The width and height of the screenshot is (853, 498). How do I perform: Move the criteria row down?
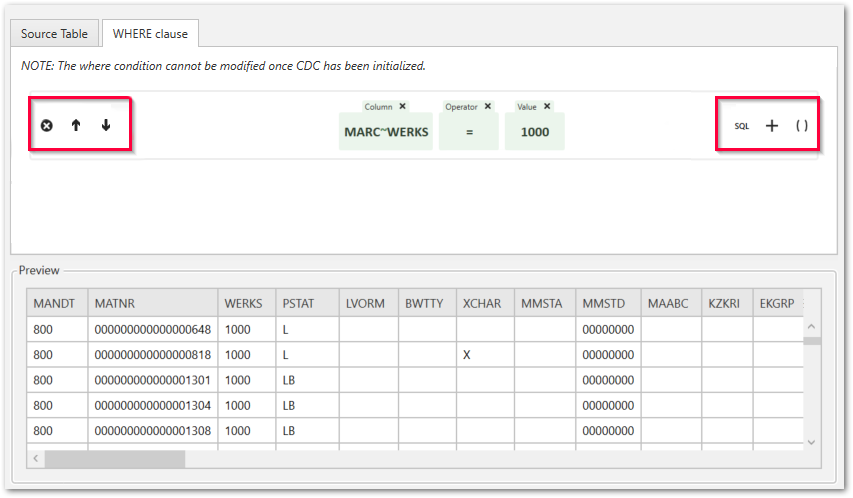pos(105,126)
